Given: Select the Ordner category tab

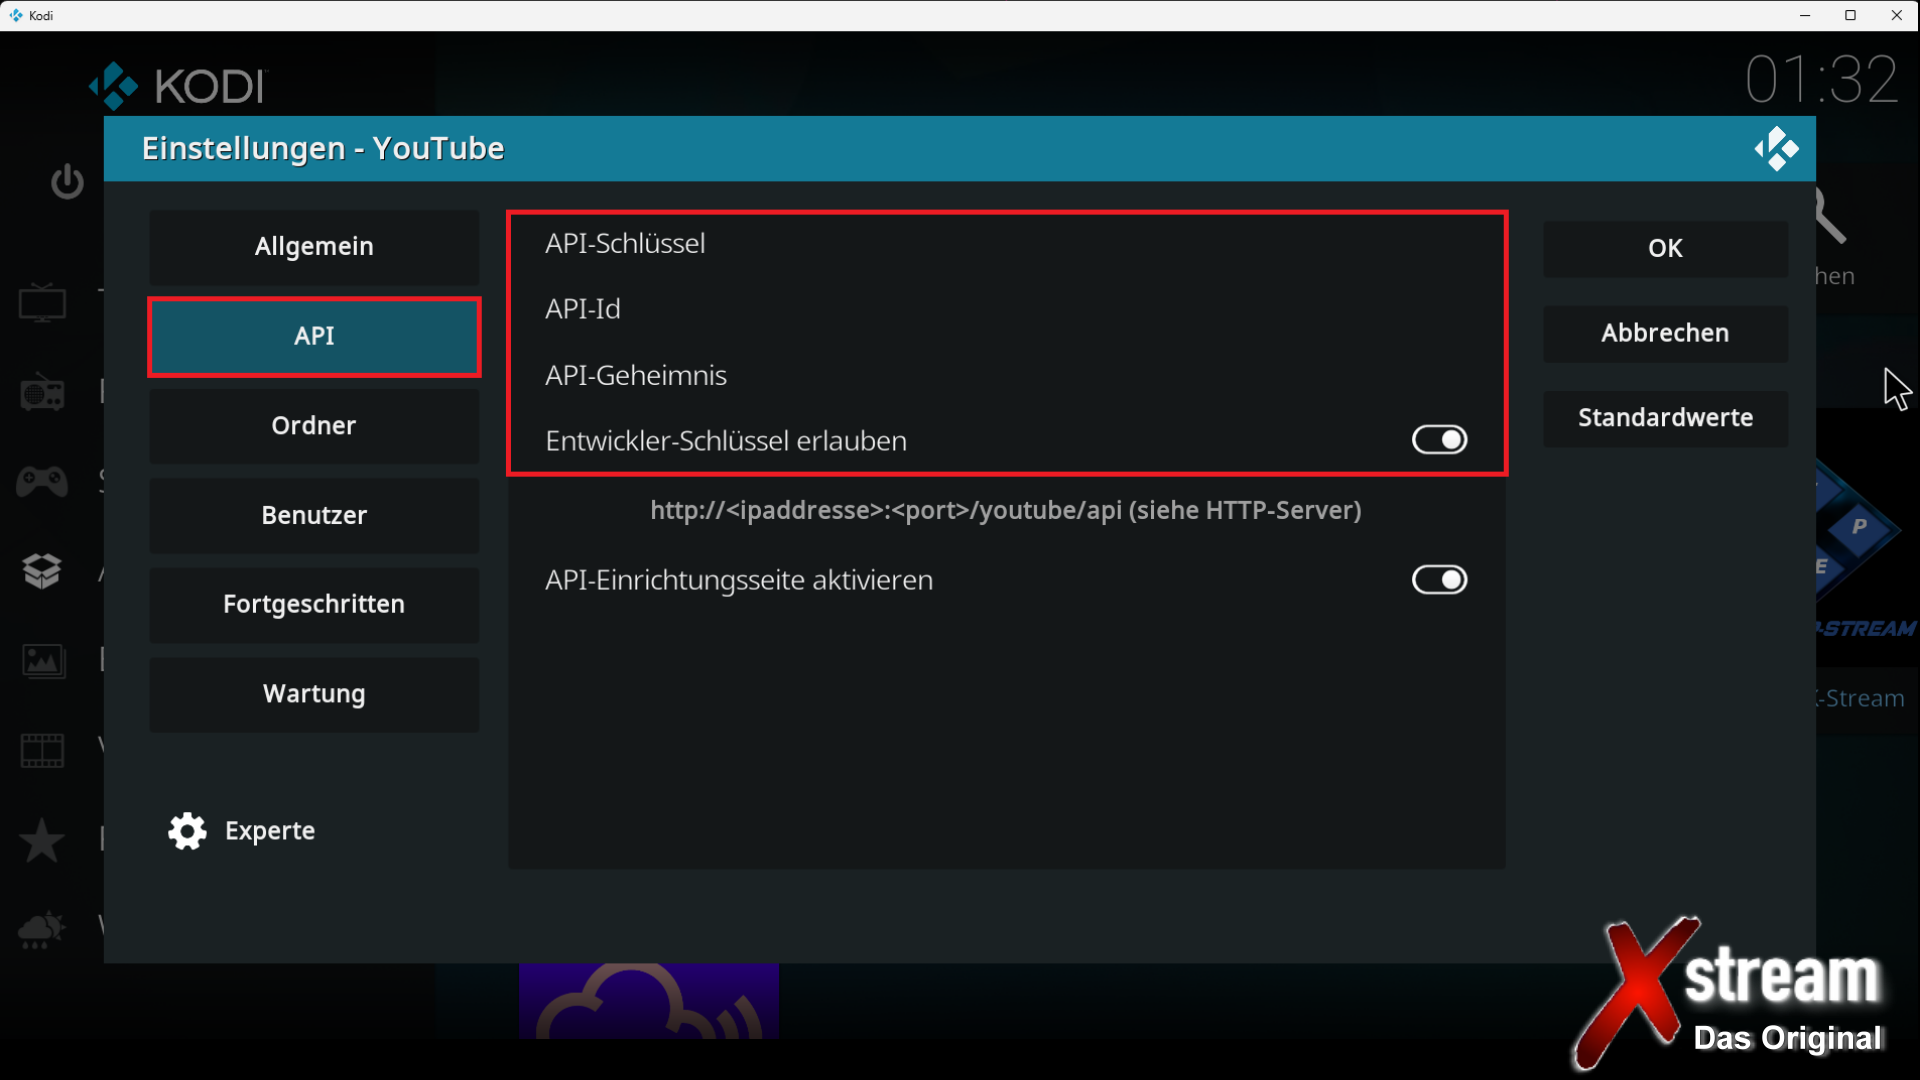Looking at the screenshot, I should click(314, 426).
